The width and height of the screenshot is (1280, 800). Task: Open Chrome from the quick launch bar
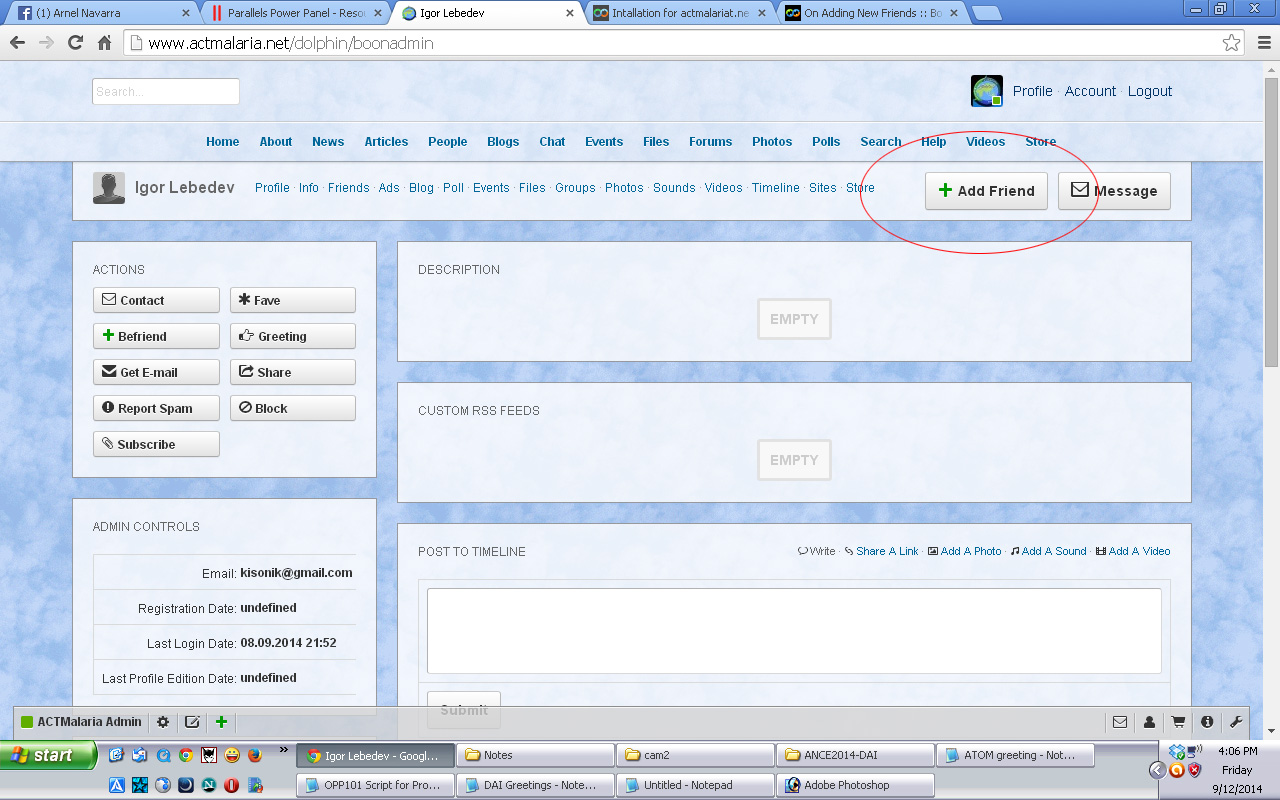186,755
